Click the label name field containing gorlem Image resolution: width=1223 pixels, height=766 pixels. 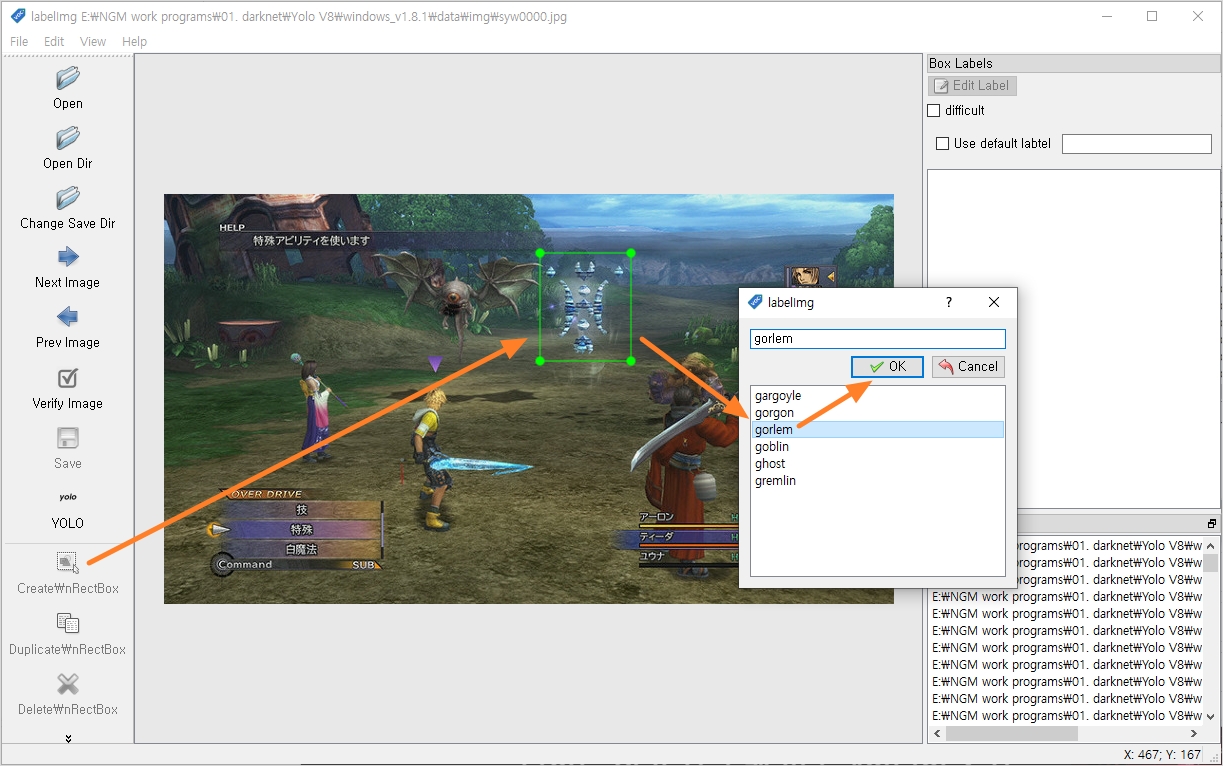(877, 339)
